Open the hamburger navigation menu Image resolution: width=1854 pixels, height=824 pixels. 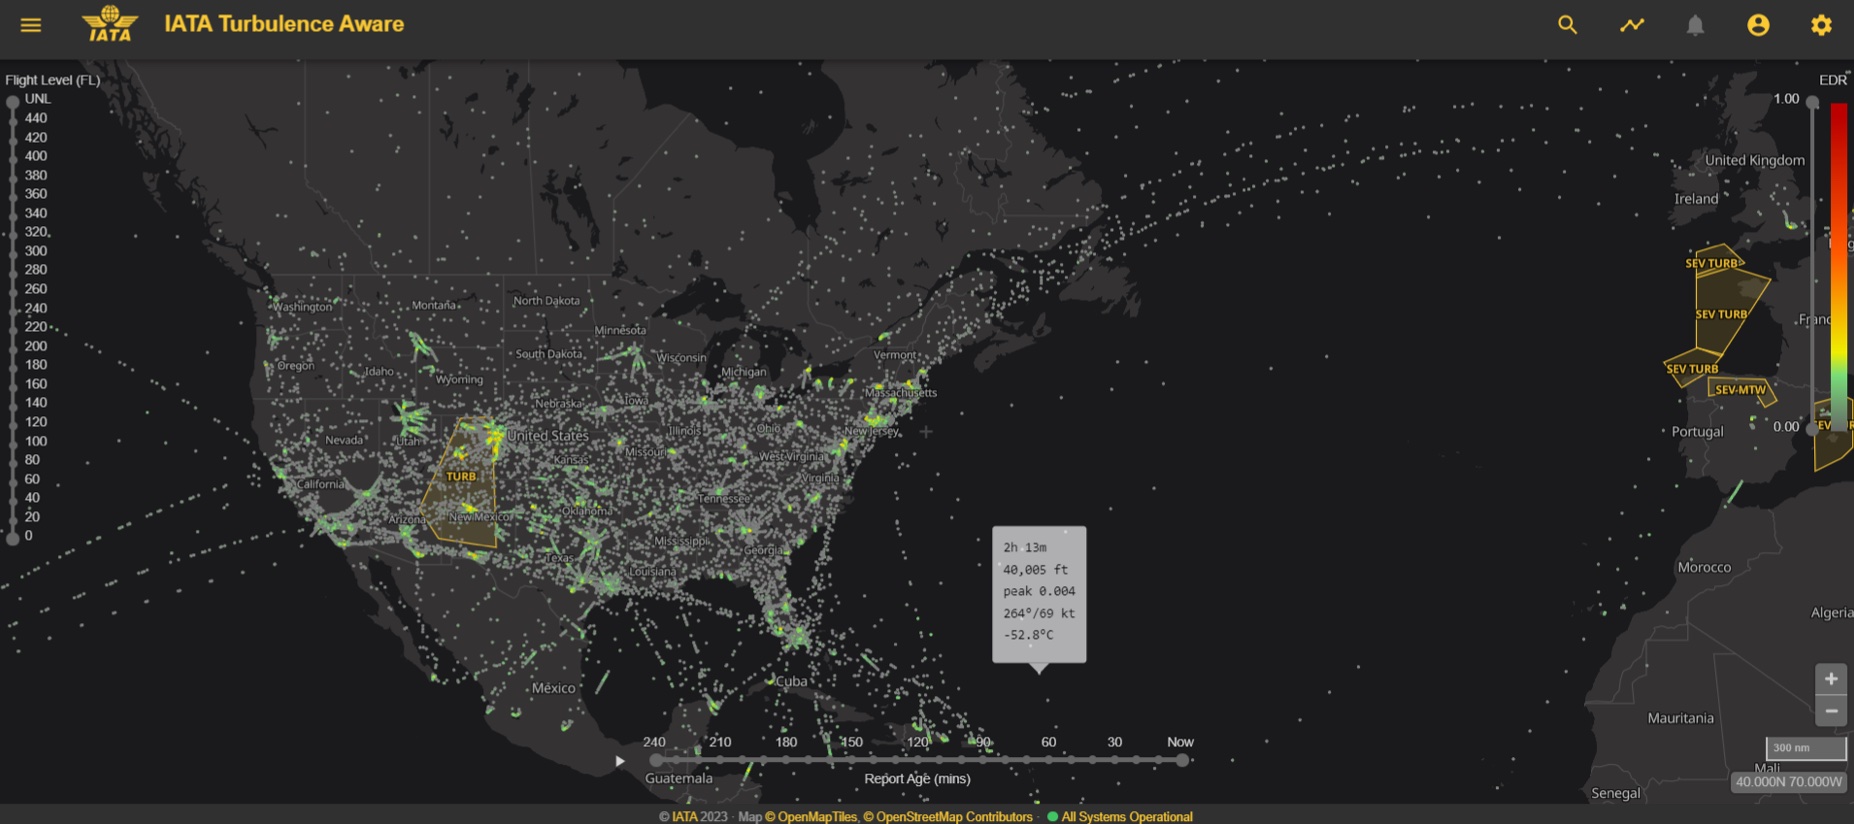[x=31, y=25]
